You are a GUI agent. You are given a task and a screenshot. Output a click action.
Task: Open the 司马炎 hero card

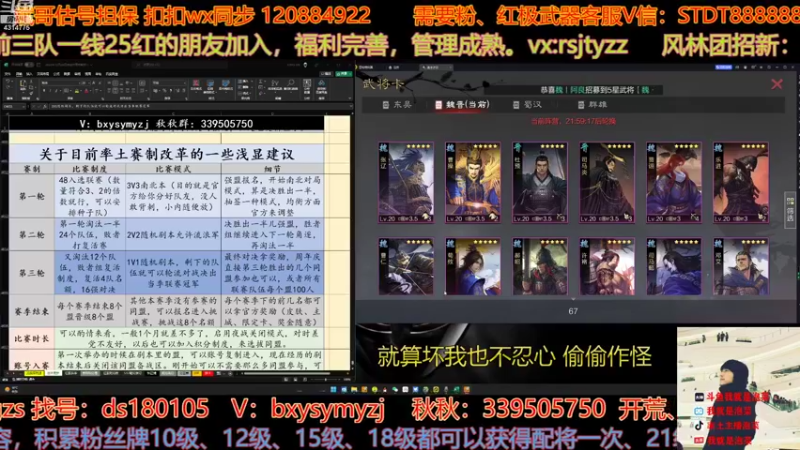tap(607, 182)
